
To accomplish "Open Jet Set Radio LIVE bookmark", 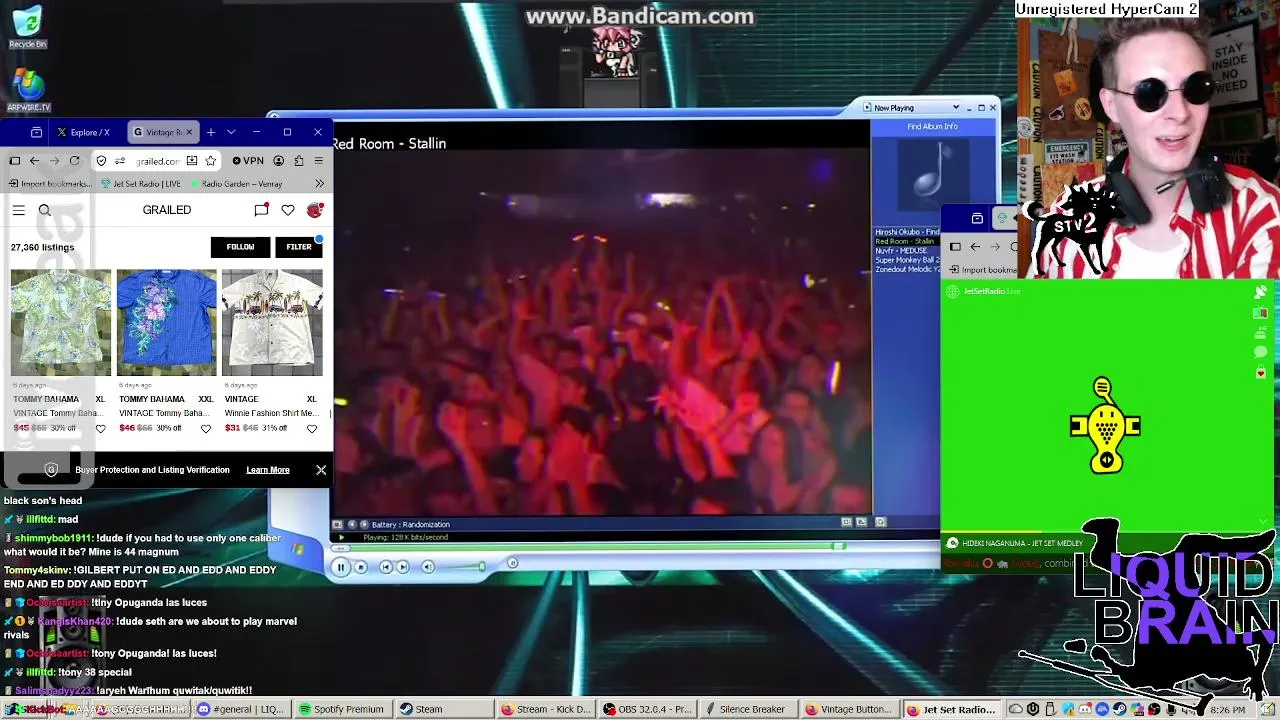I will tap(141, 184).
